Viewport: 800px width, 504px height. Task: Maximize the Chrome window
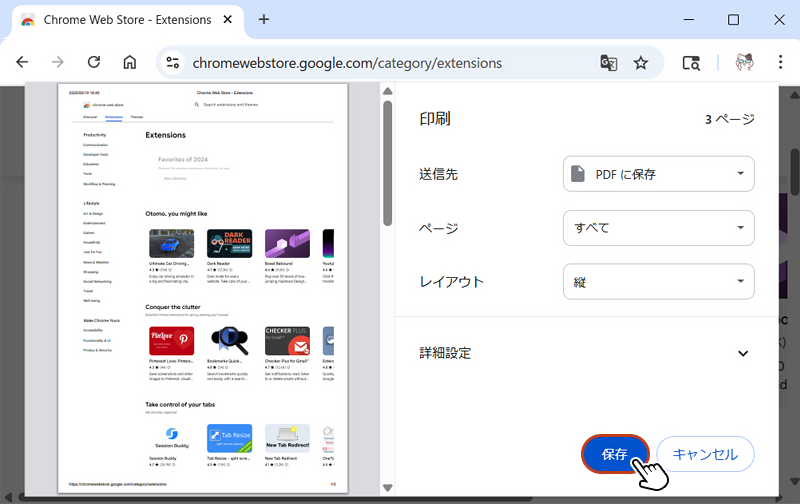click(733, 19)
